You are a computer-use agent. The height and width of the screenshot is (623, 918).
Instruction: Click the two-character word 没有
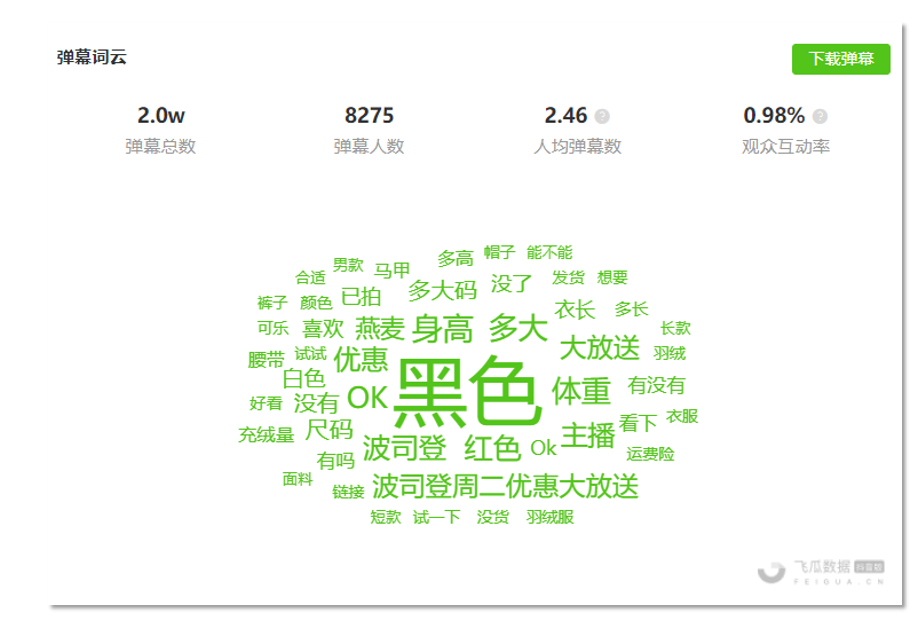pyautogui.click(x=316, y=403)
